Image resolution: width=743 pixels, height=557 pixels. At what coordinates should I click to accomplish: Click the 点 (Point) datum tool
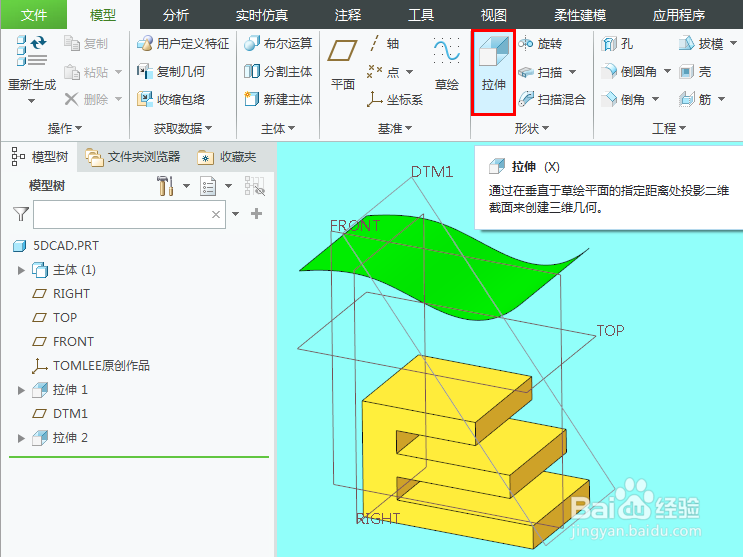(x=384, y=72)
